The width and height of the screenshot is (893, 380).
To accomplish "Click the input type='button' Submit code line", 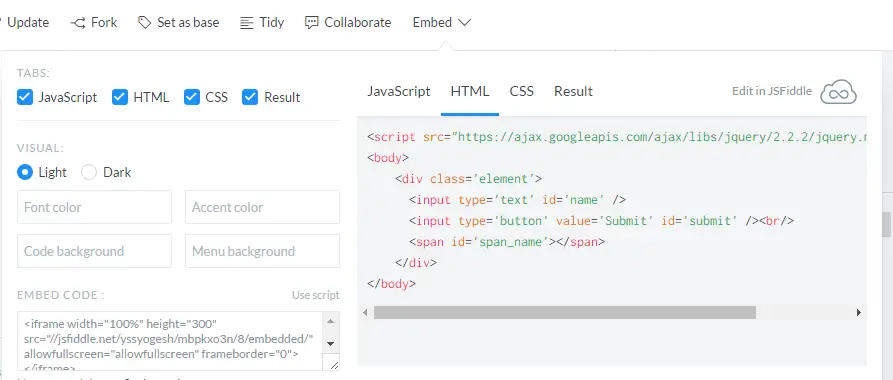I will 601,221.
